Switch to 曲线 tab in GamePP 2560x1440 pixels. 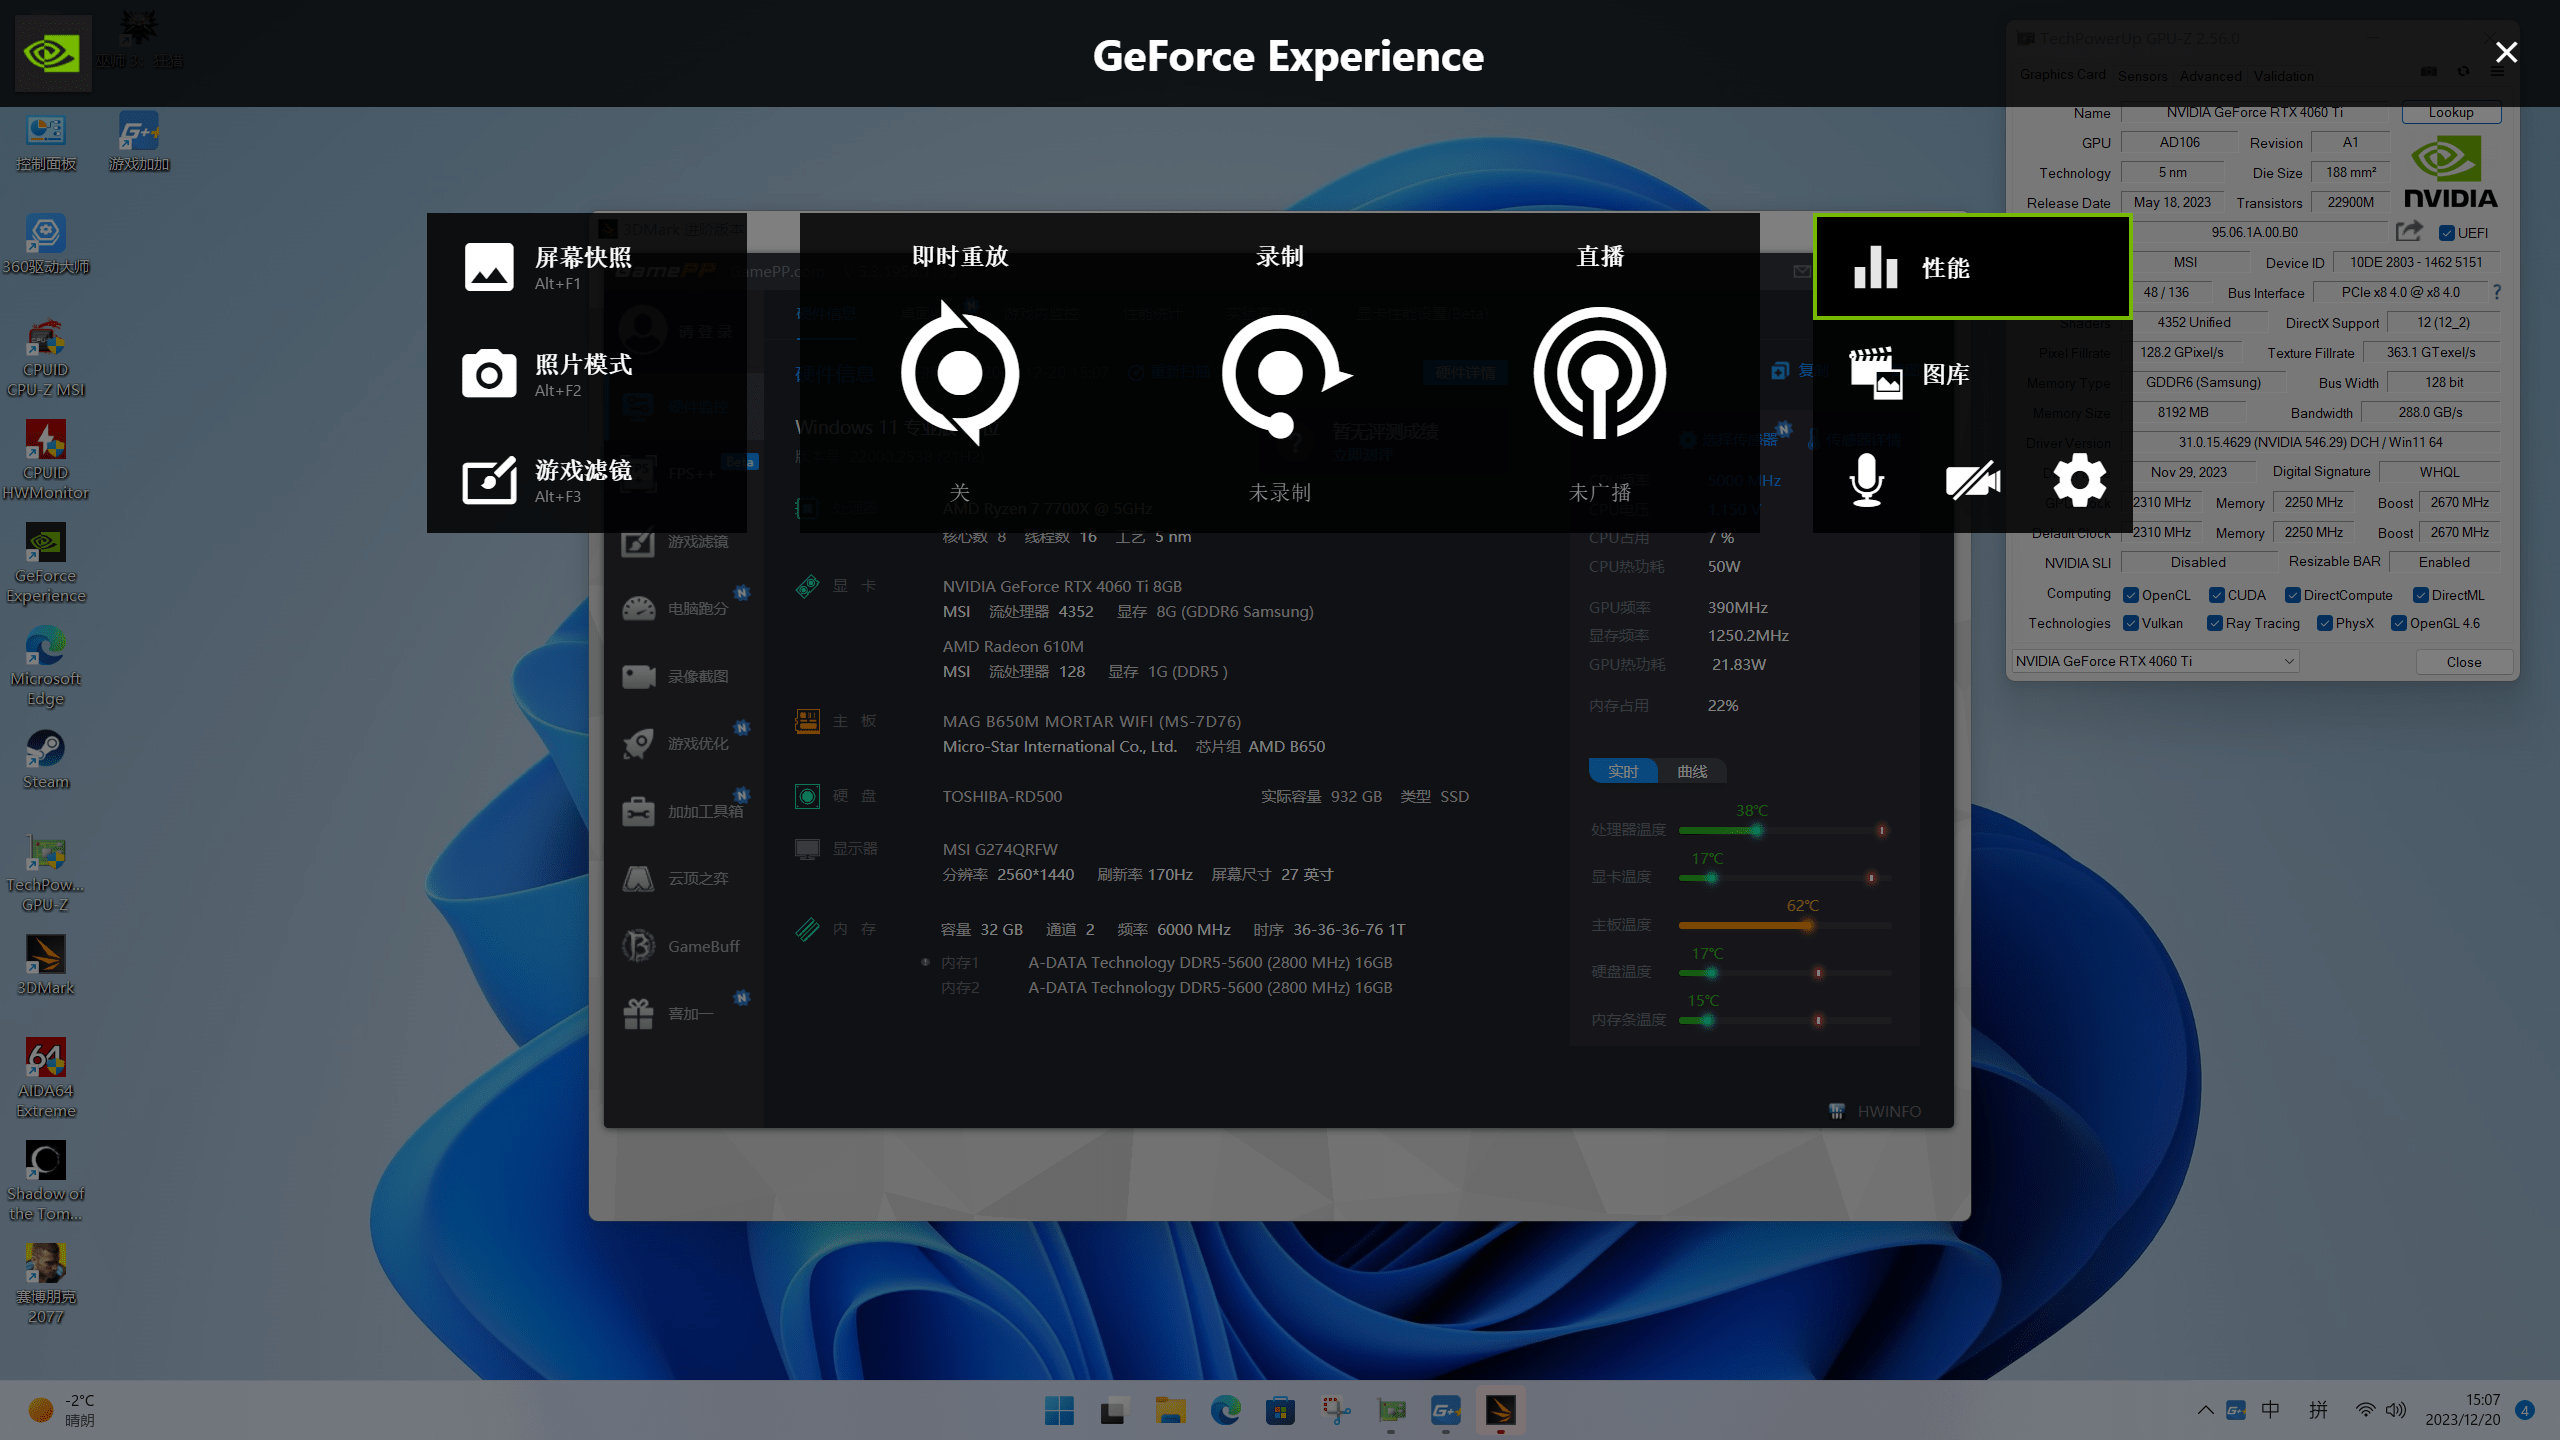(1692, 771)
